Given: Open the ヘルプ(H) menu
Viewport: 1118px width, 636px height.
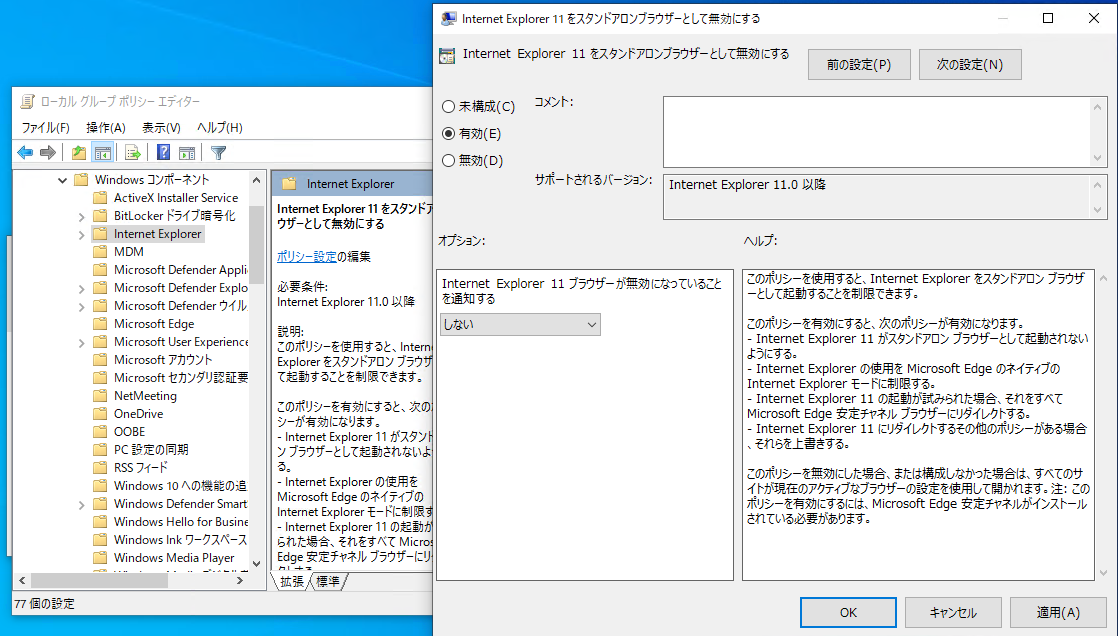Looking at the screenshot, I should (220, 128).
